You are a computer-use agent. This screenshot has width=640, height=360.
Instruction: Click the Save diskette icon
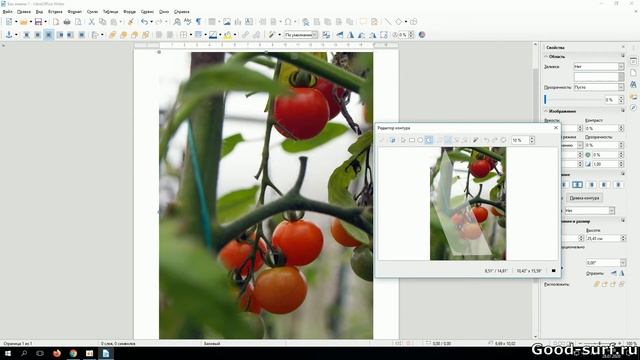point(38,22)
